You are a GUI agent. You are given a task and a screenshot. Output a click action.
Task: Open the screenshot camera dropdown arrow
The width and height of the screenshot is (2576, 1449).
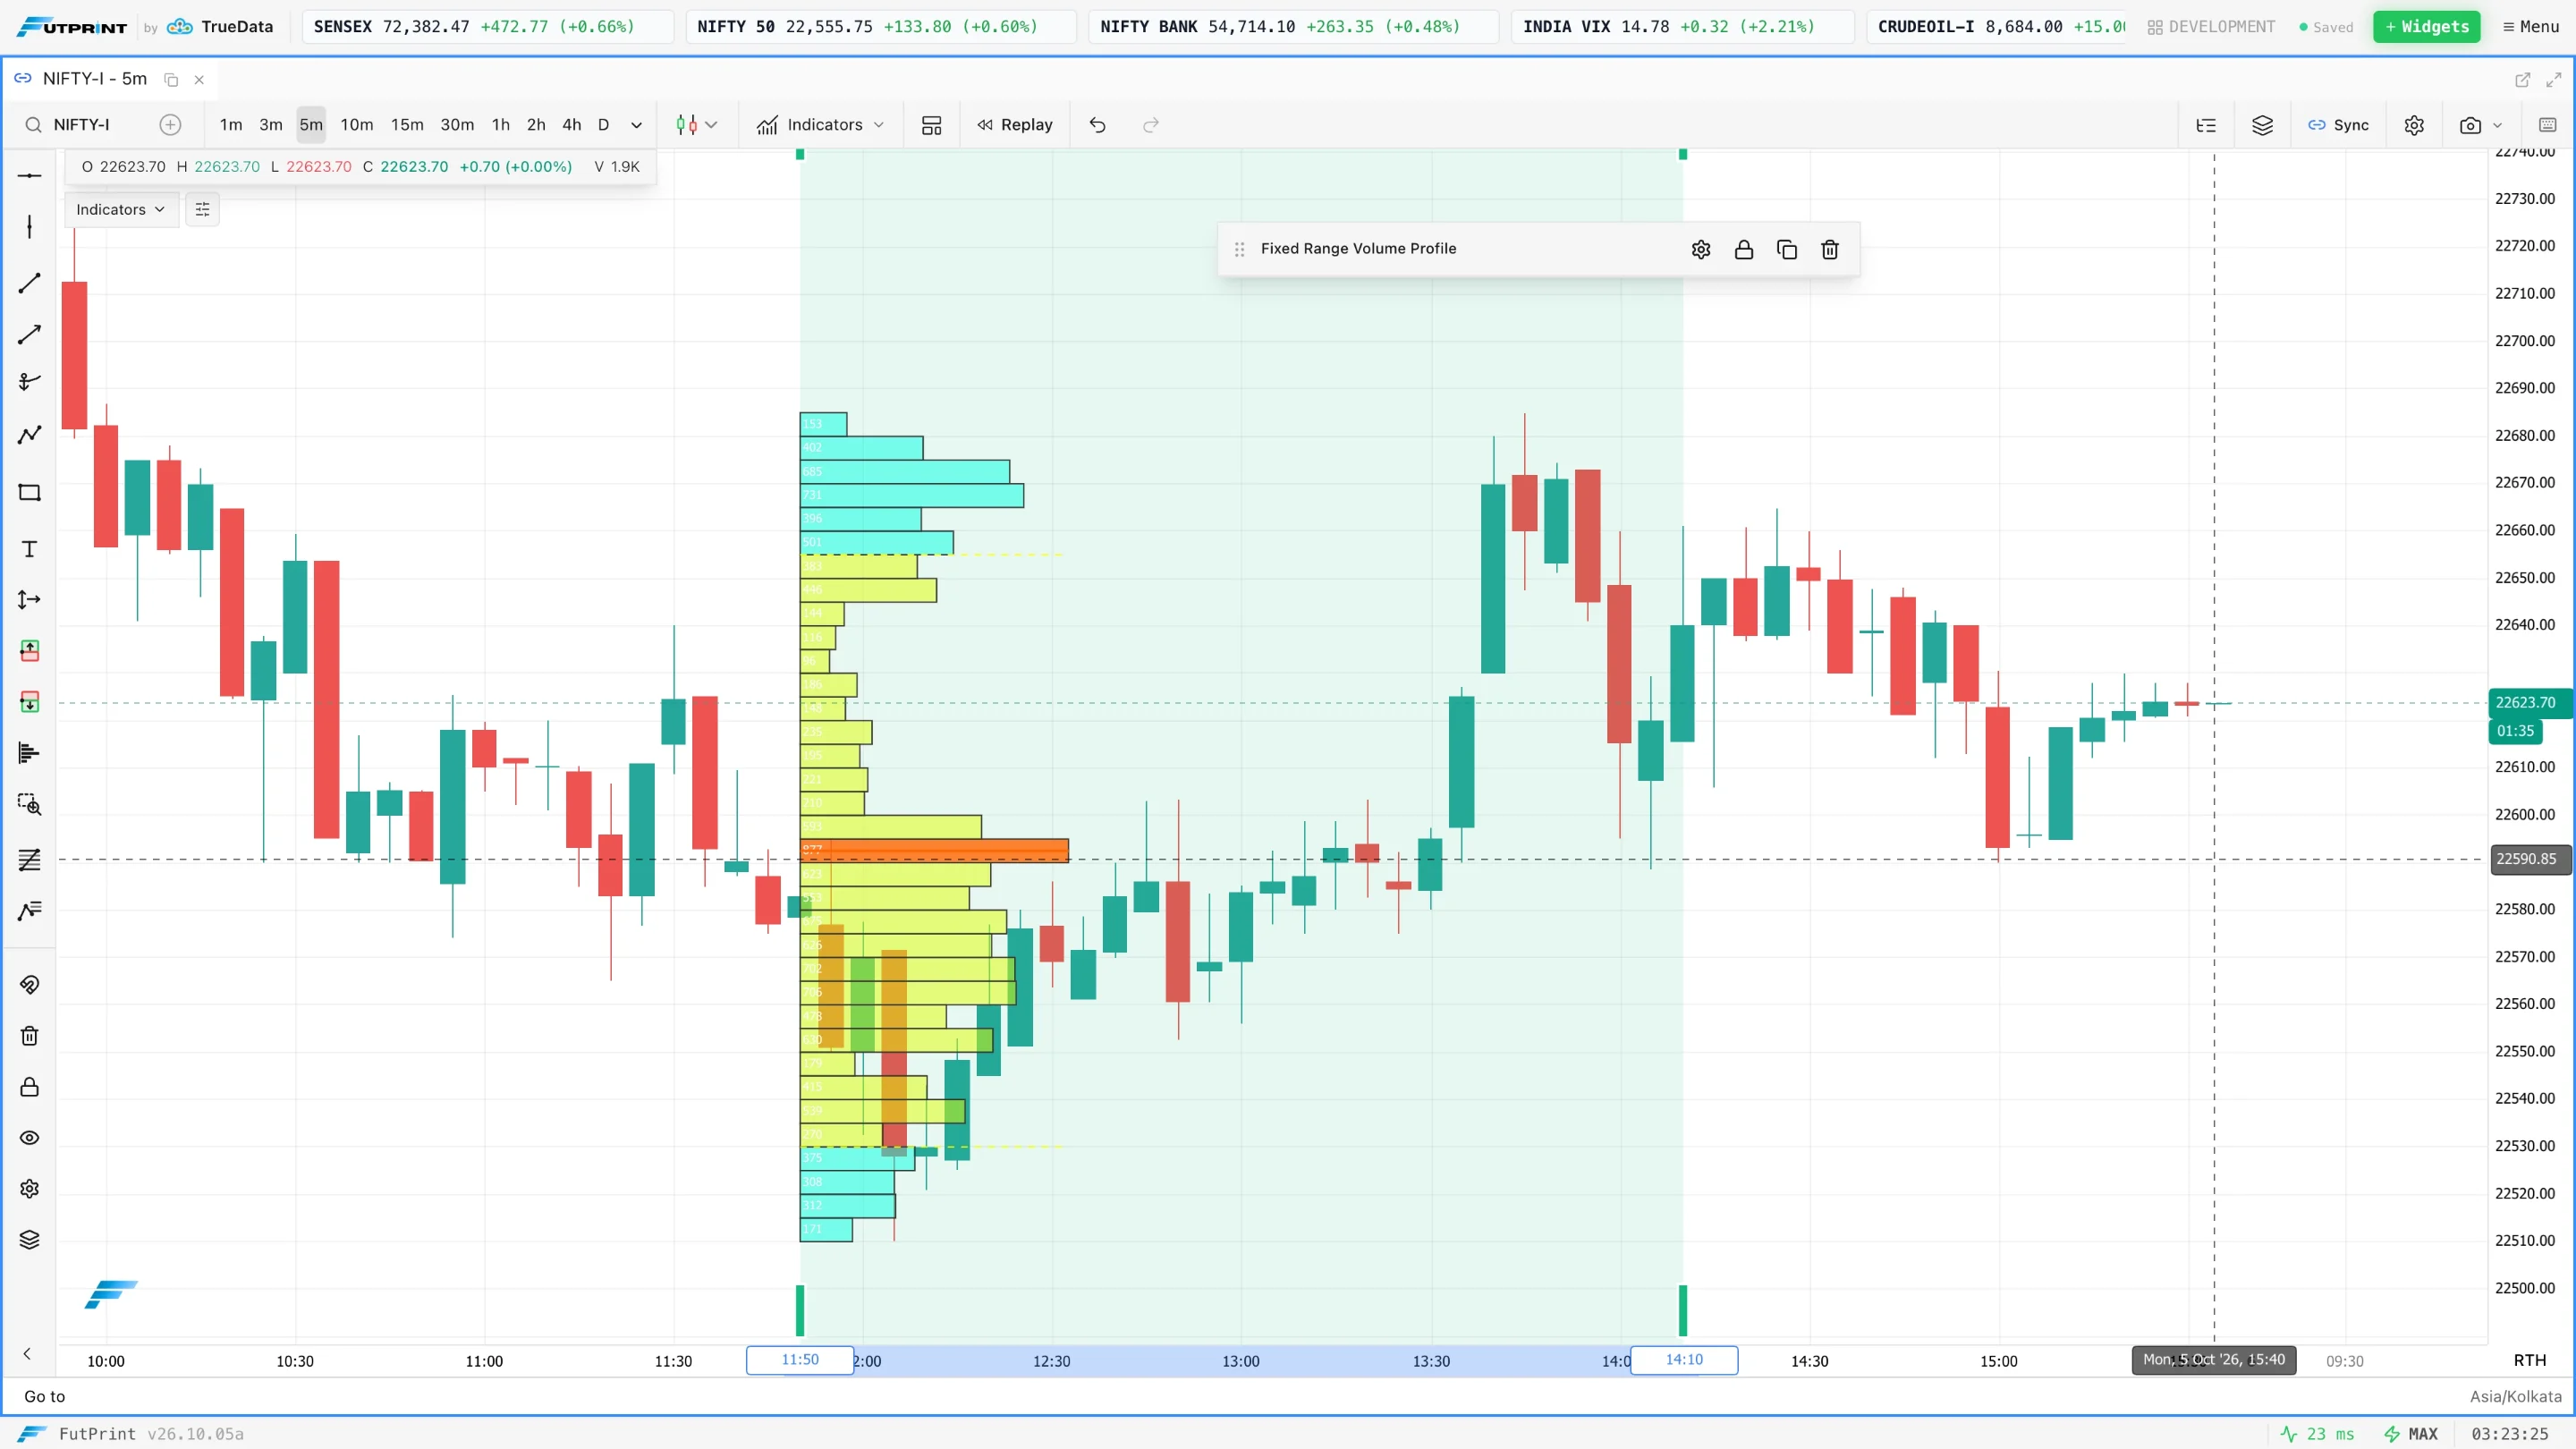tap(2497, 125)
